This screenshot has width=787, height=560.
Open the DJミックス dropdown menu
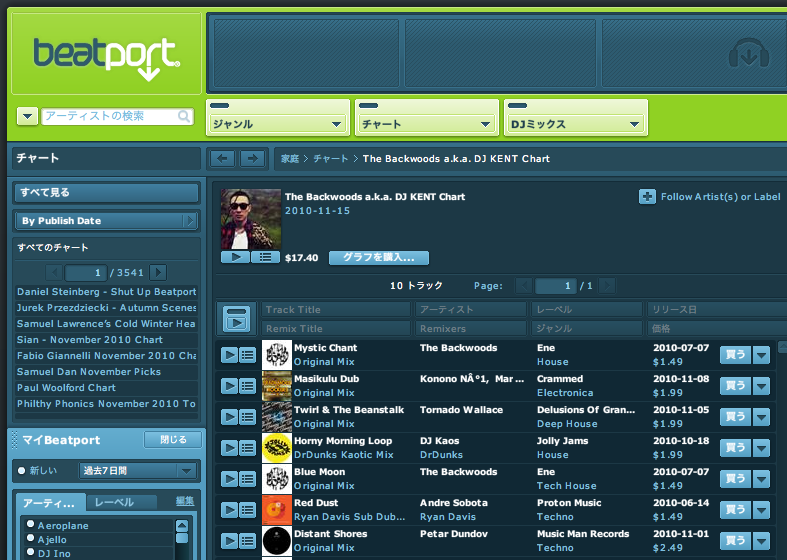tap(576, 124)
